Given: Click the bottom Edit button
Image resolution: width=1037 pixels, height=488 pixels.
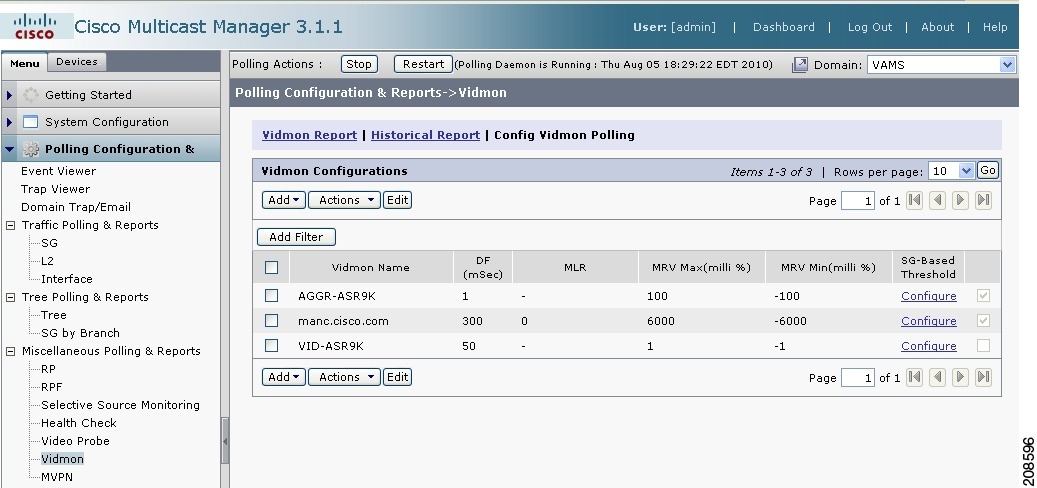Looking at the screenshot, I should (x=397, y=377).
